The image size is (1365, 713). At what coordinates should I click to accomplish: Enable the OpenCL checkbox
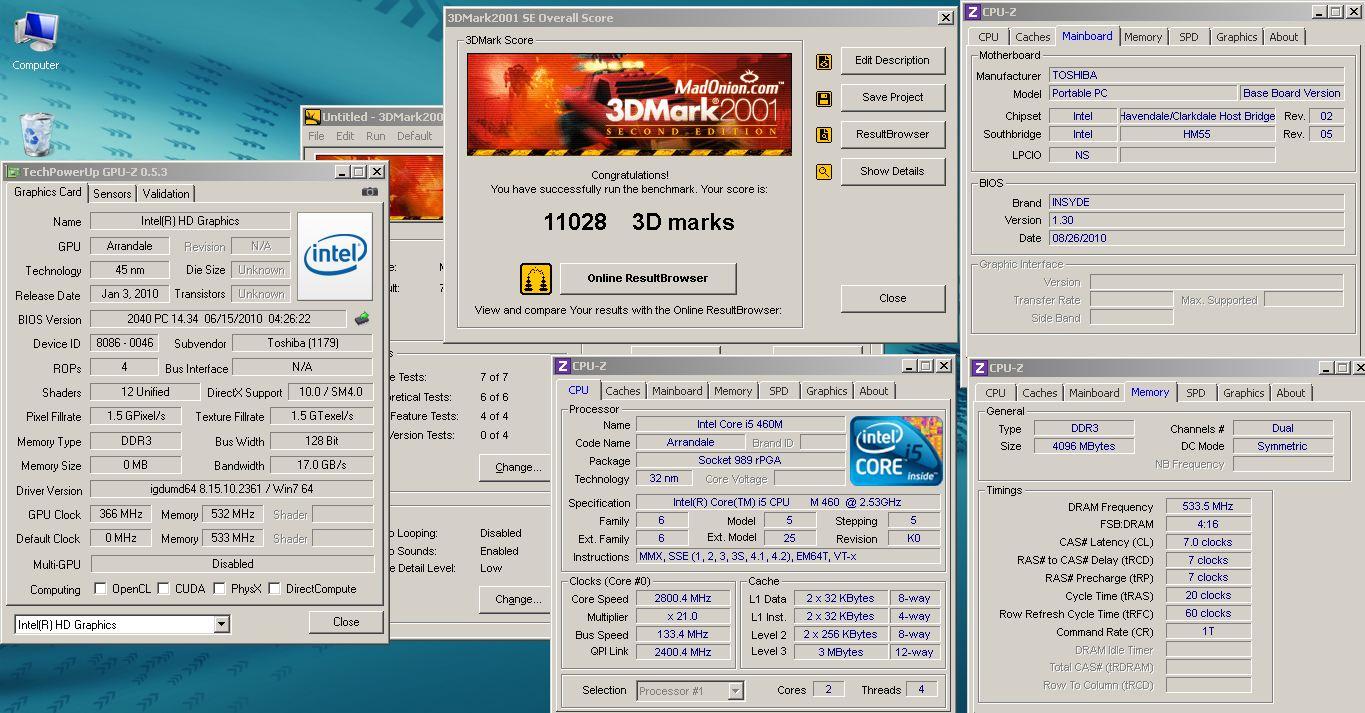tap(100, 588)
